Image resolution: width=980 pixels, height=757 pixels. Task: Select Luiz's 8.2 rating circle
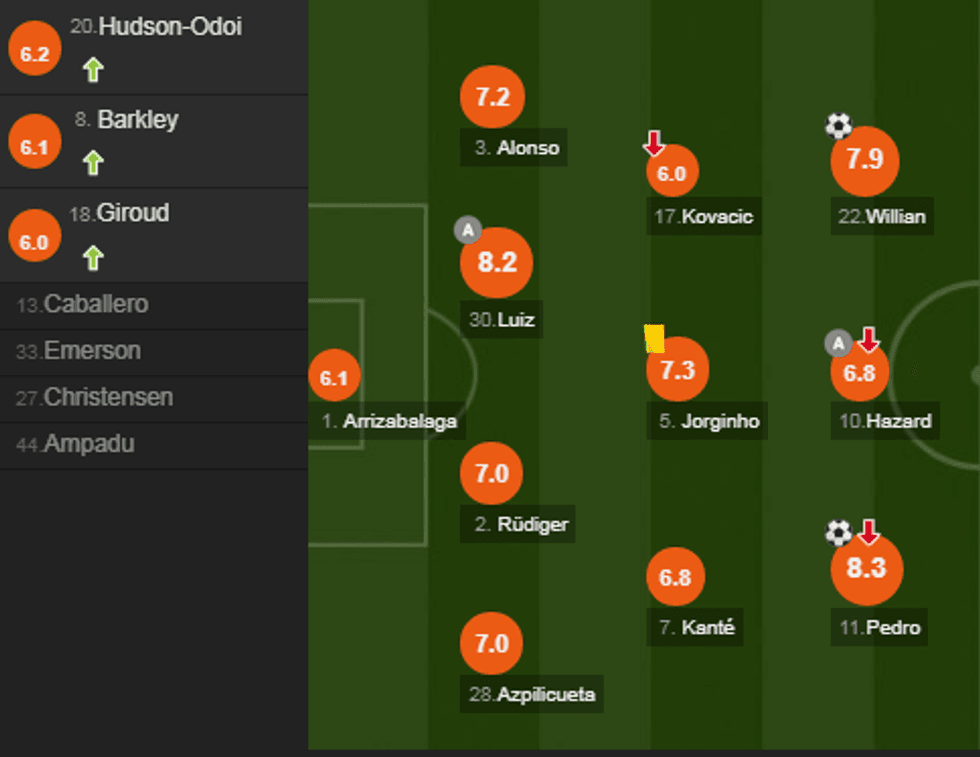(x=496, y=263)
